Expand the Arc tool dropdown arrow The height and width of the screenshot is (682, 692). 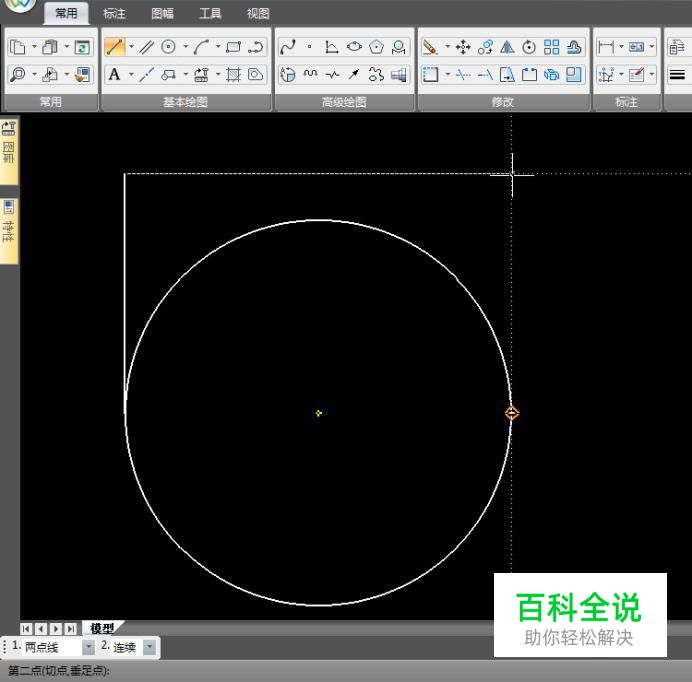218,47
